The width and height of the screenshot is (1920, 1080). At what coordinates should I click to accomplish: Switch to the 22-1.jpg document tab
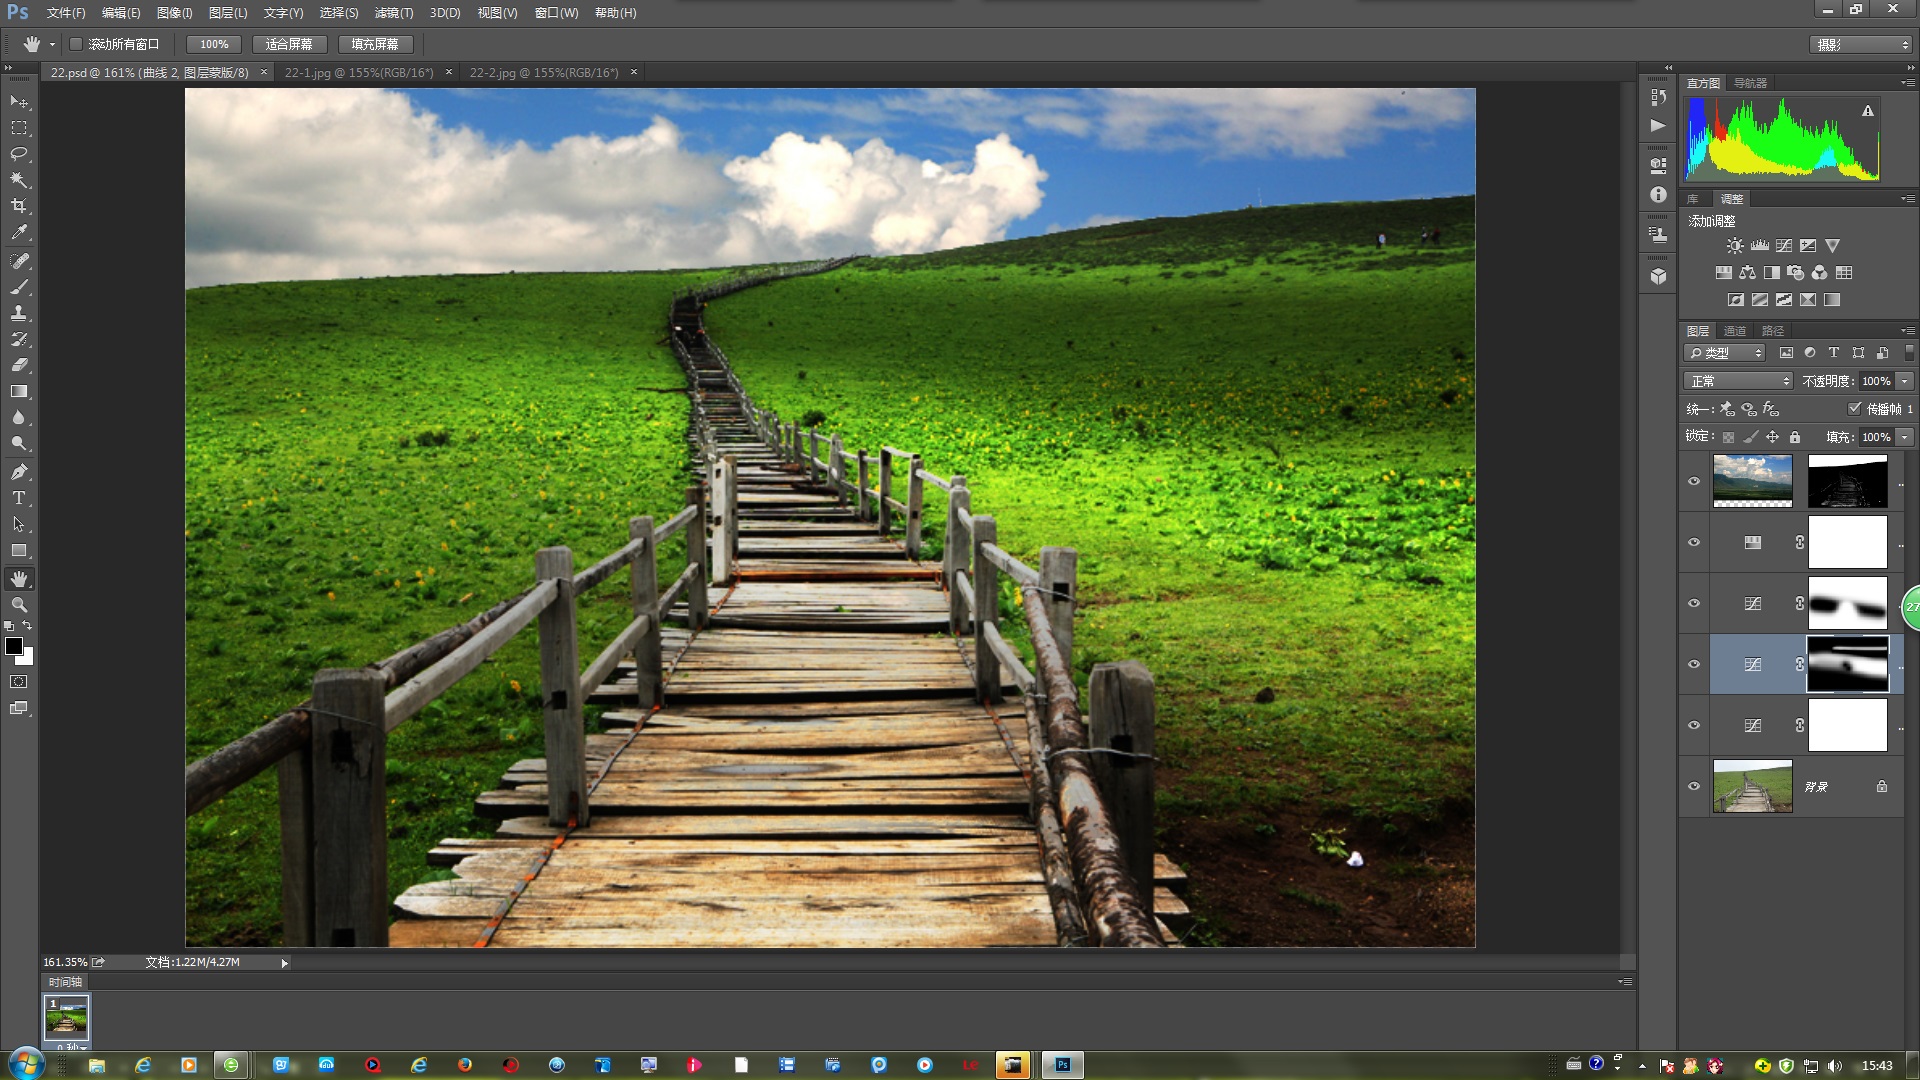(359, 72)
